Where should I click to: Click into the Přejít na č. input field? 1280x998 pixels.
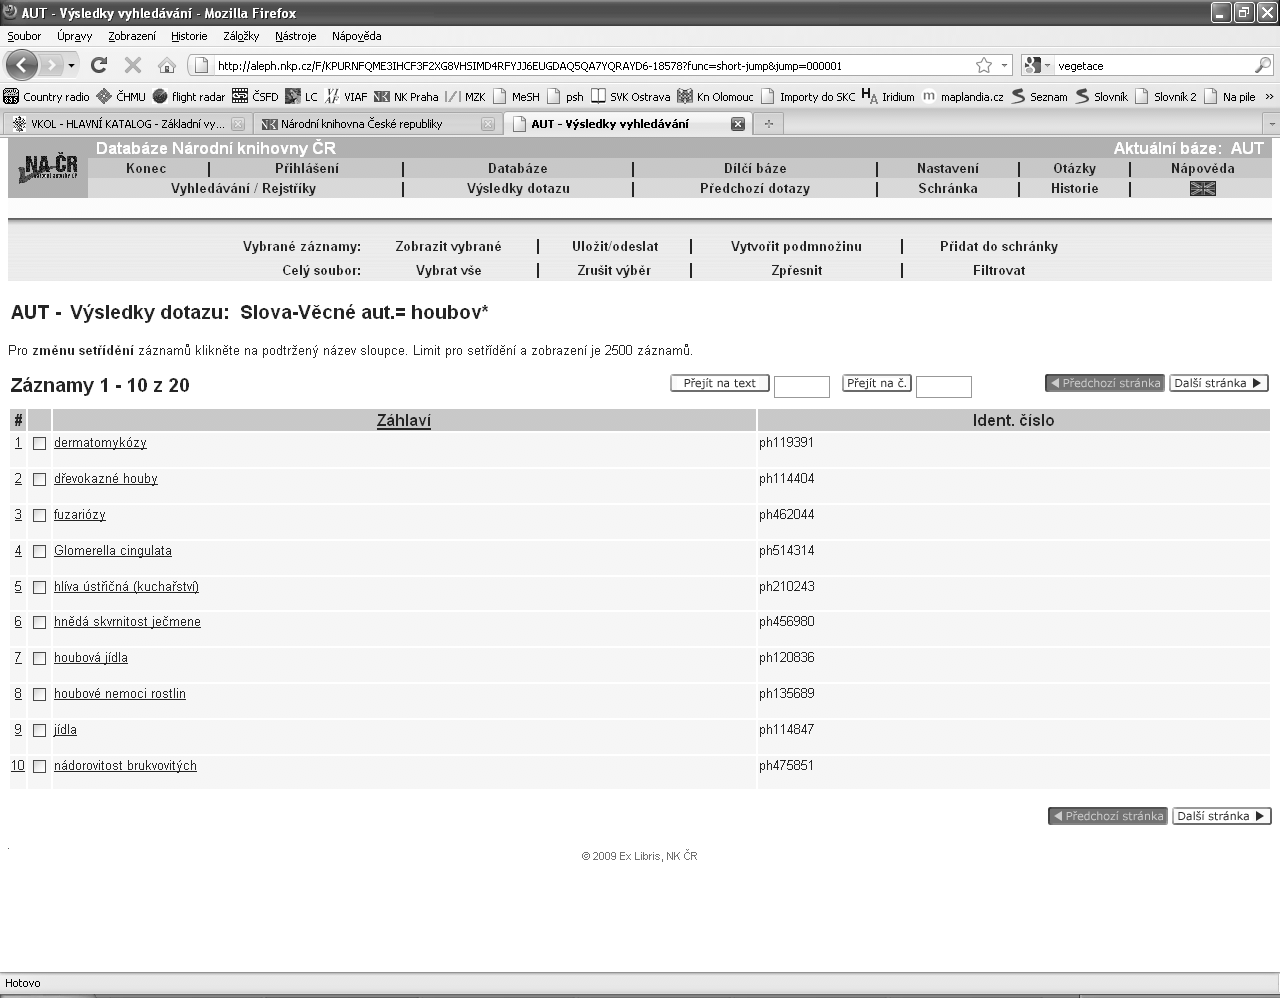[x=944, y=386]
